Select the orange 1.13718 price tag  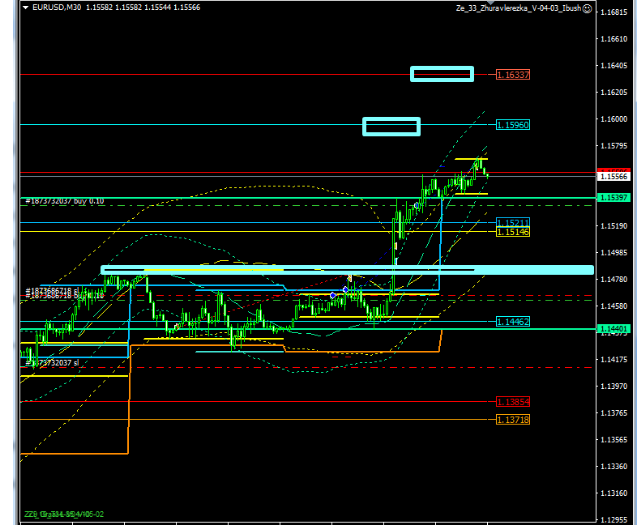[513, 419]
